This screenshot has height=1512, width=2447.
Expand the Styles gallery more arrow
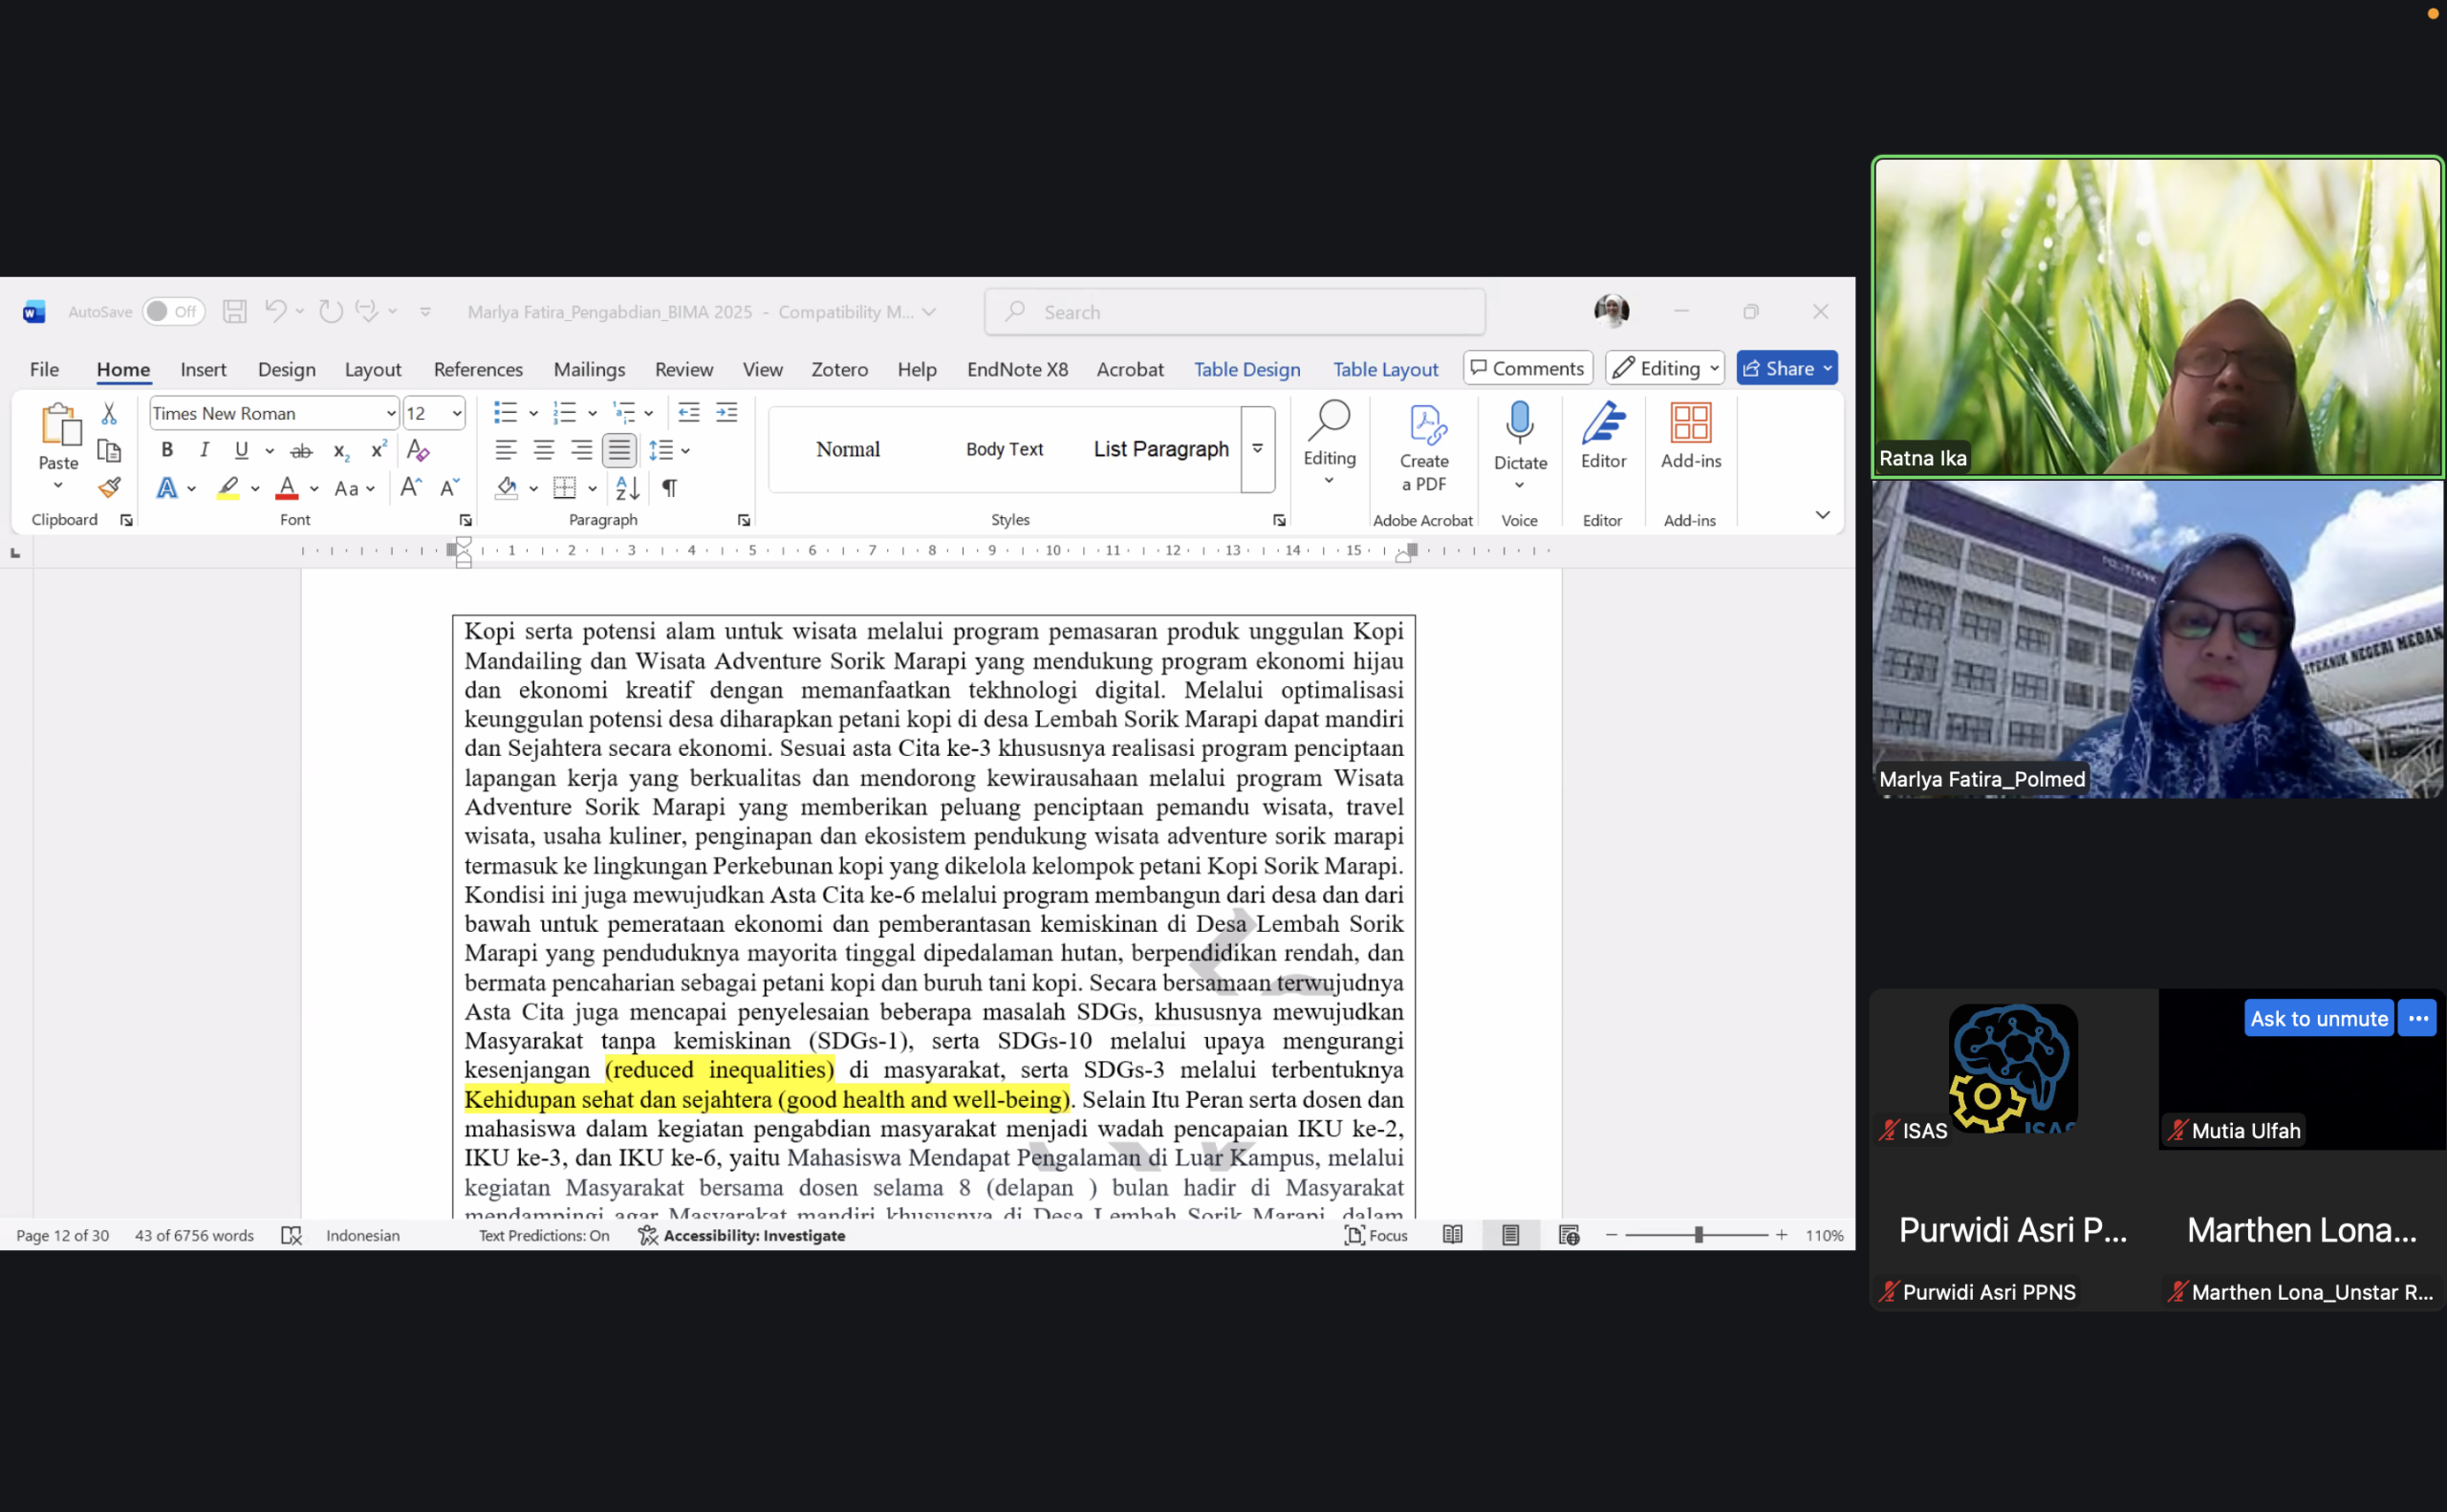click(x=1257, y=449)
